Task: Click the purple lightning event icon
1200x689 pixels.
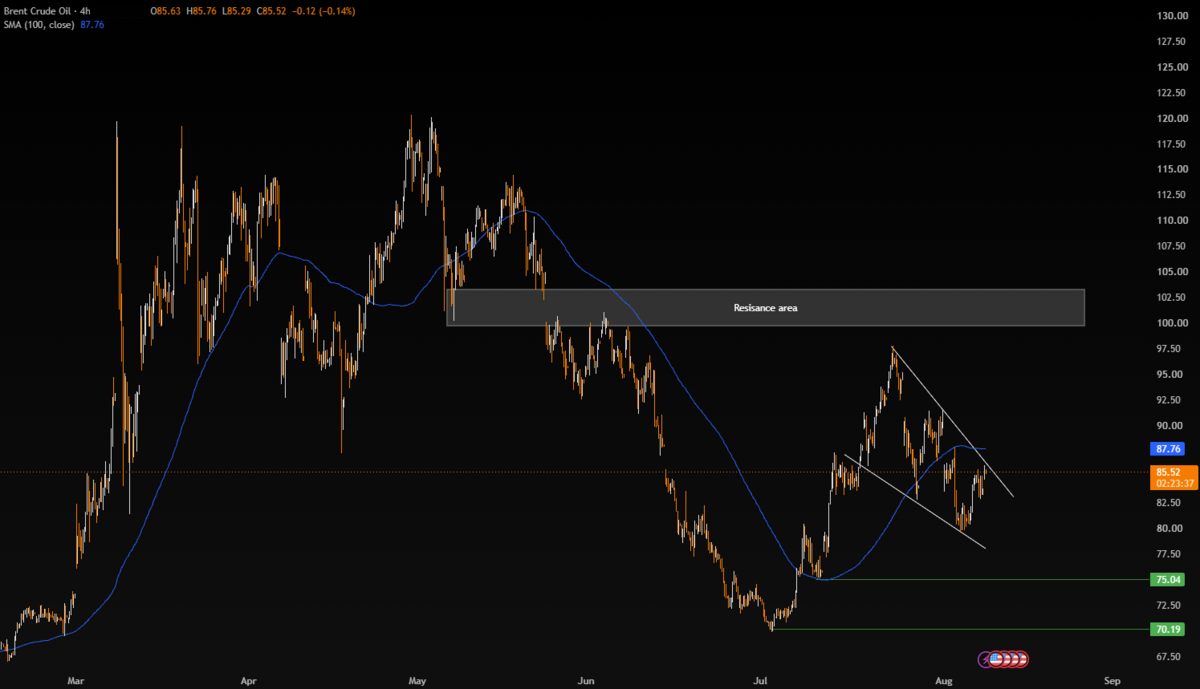Action: [x=984, y=659]
